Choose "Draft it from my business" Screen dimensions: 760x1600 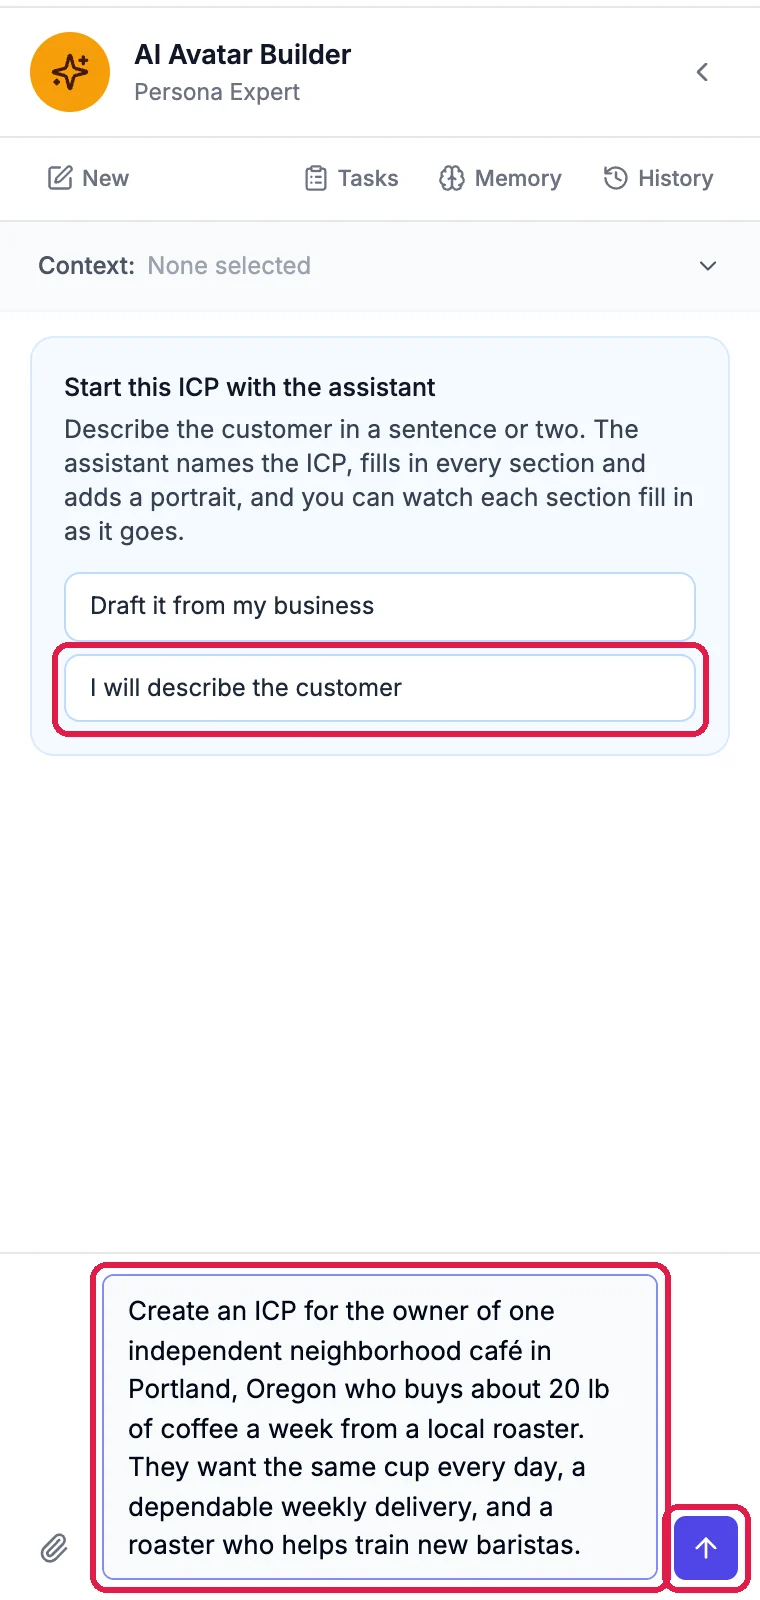(380, 606)
